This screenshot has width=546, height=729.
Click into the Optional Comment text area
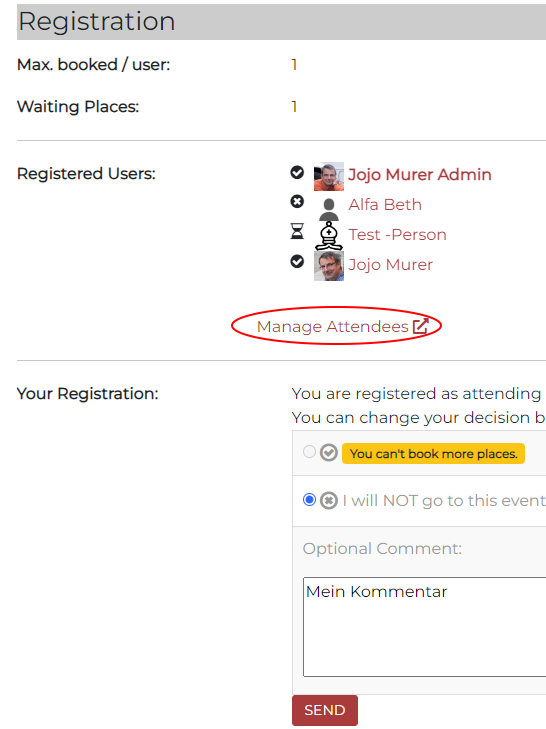[424, 627]
